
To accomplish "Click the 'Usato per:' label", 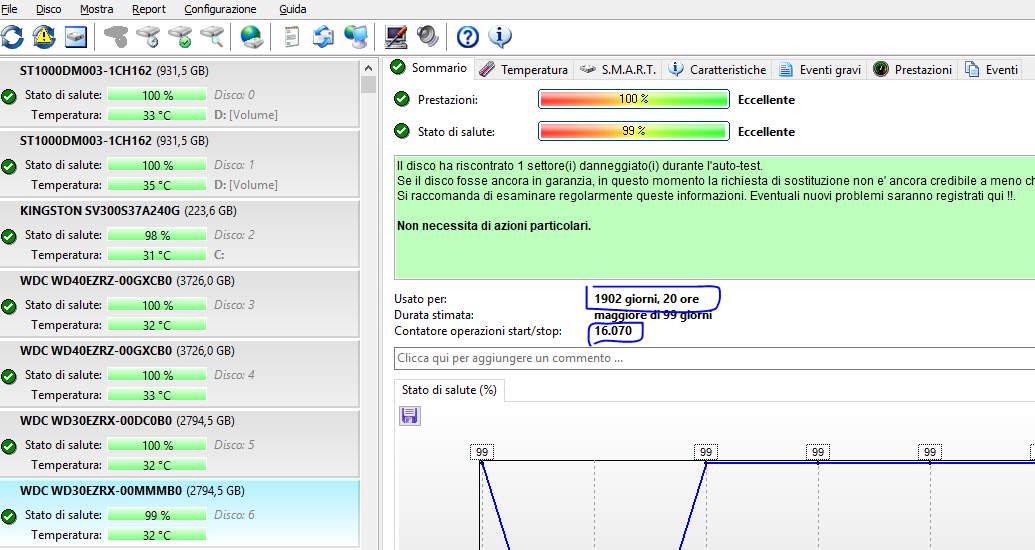I will coord(420,299).
